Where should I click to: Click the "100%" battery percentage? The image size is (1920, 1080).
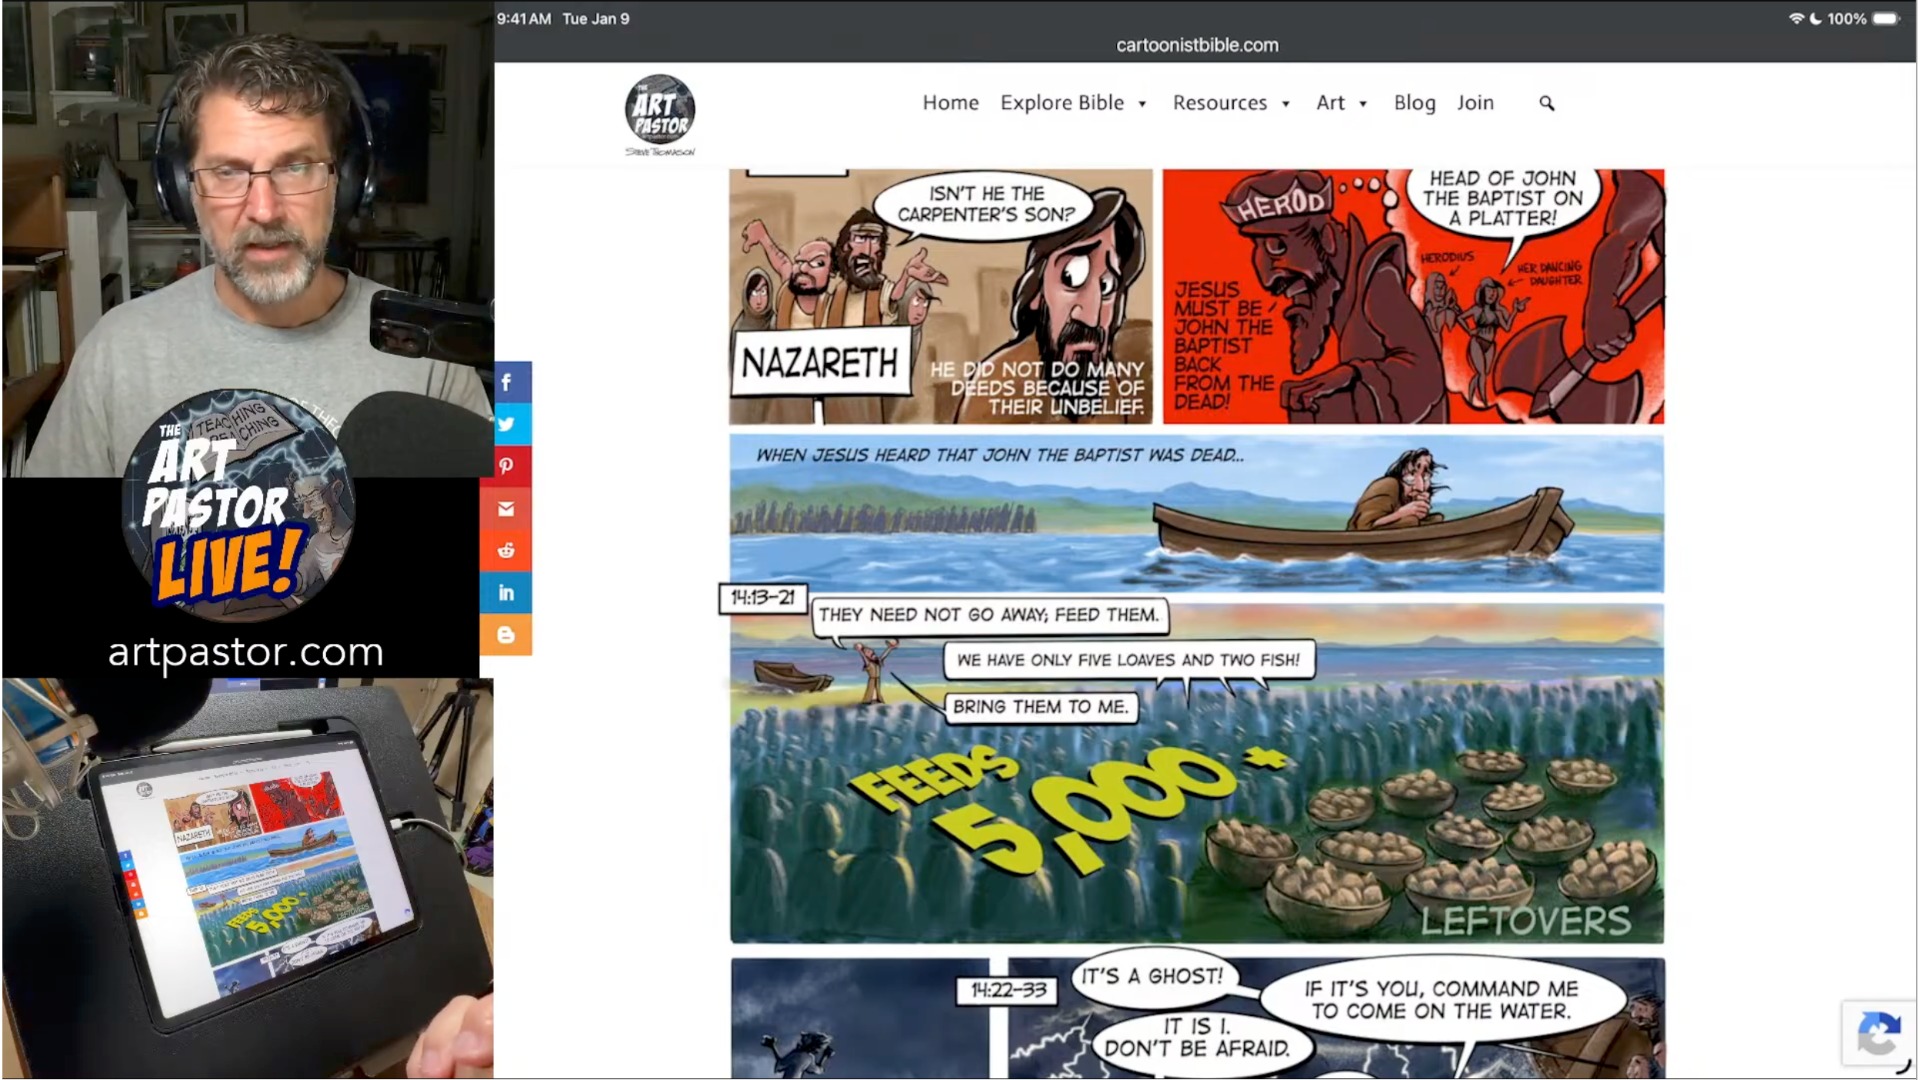(1846, 19)
